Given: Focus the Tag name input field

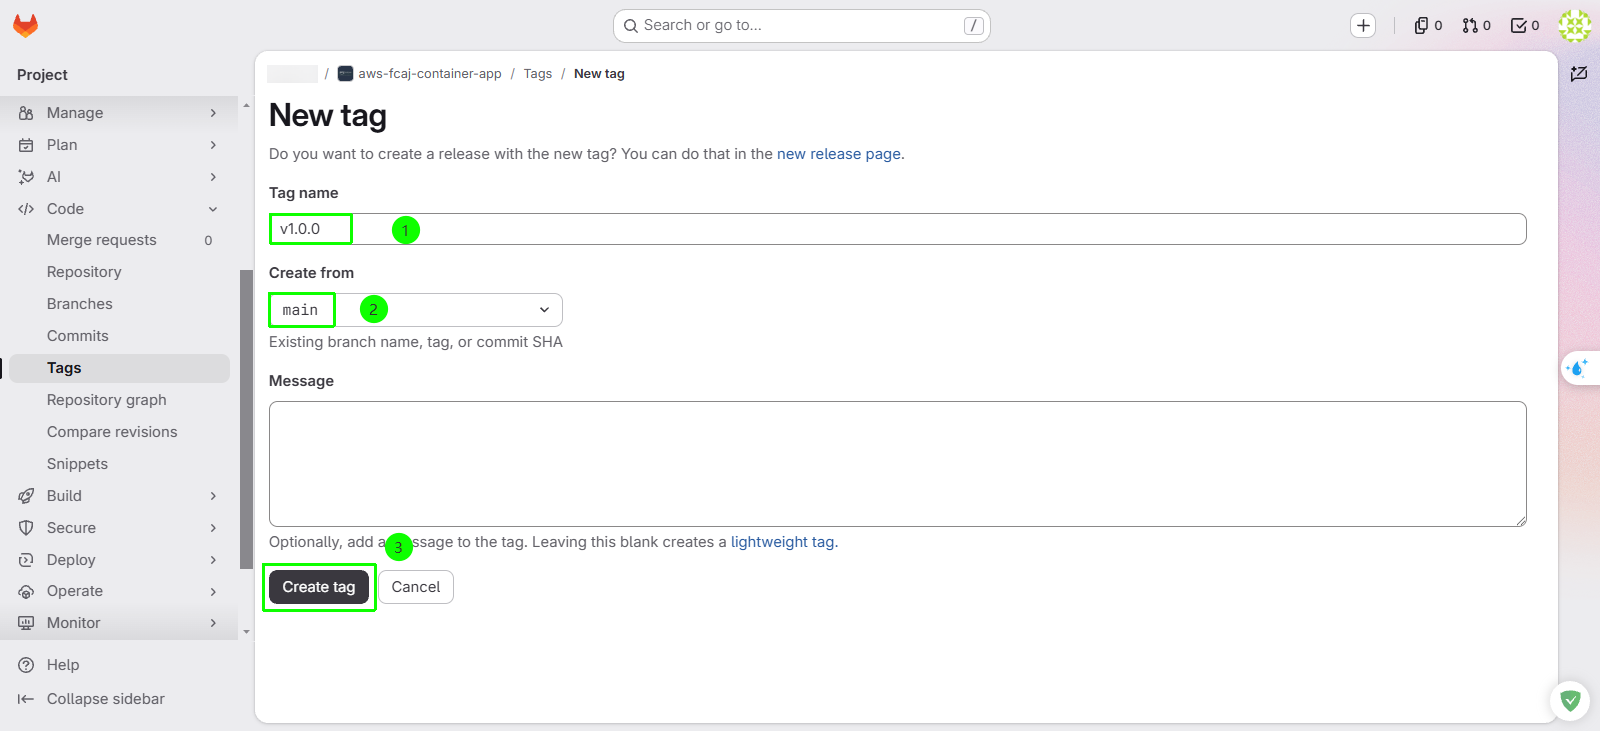Looking at the screenshot, I should point(898,229).
